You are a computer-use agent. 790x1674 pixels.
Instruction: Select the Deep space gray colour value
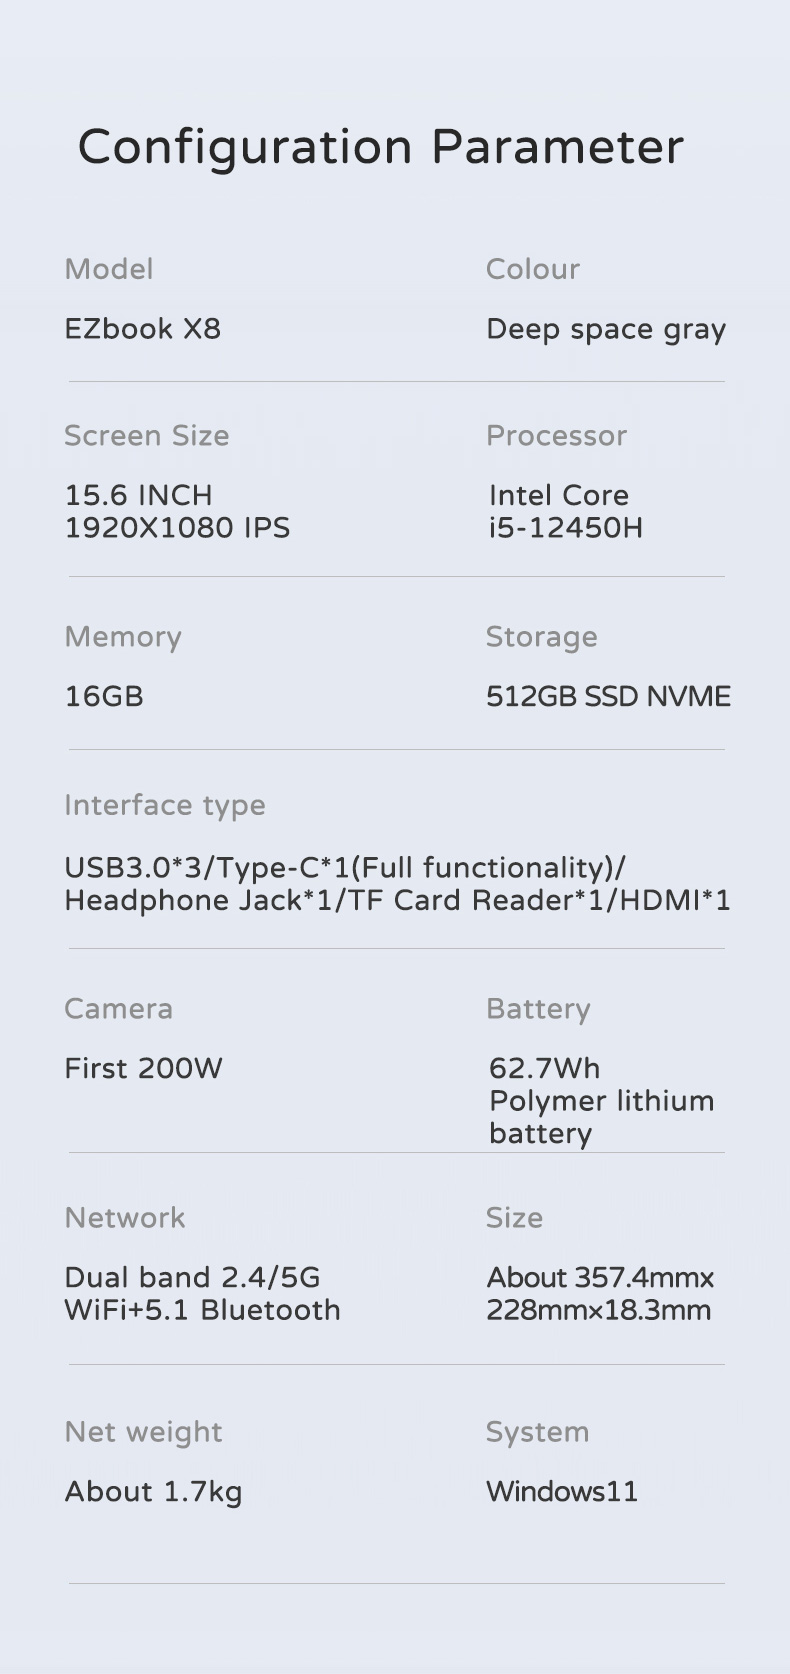[606, 330]
